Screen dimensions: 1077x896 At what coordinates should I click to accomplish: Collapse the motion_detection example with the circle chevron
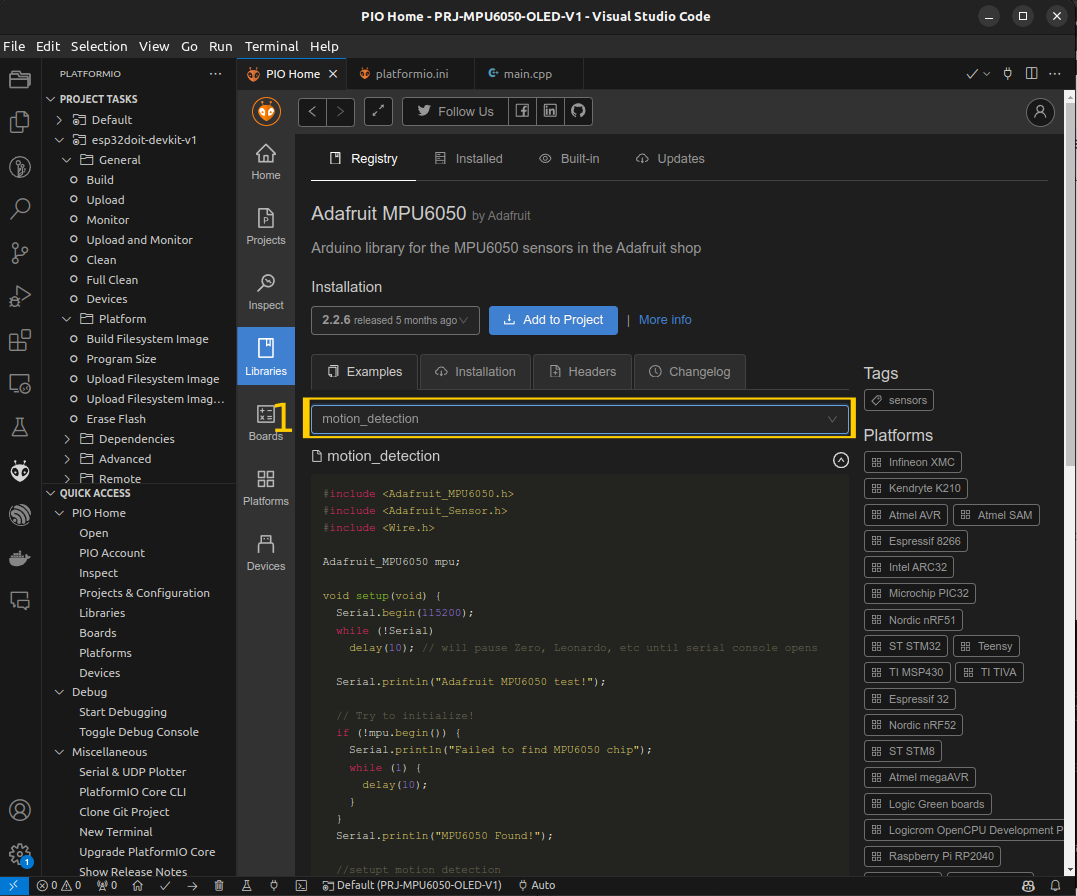(x=841, y=460)
